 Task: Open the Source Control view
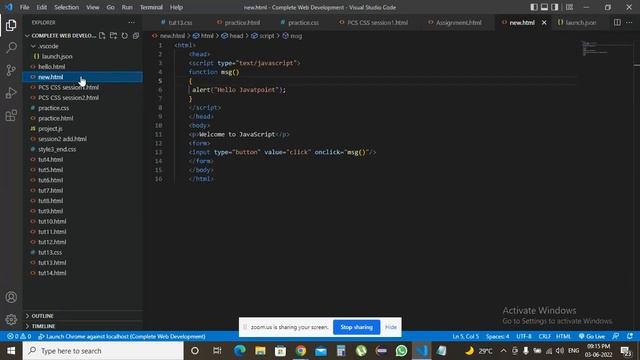[x=11, y=70]
